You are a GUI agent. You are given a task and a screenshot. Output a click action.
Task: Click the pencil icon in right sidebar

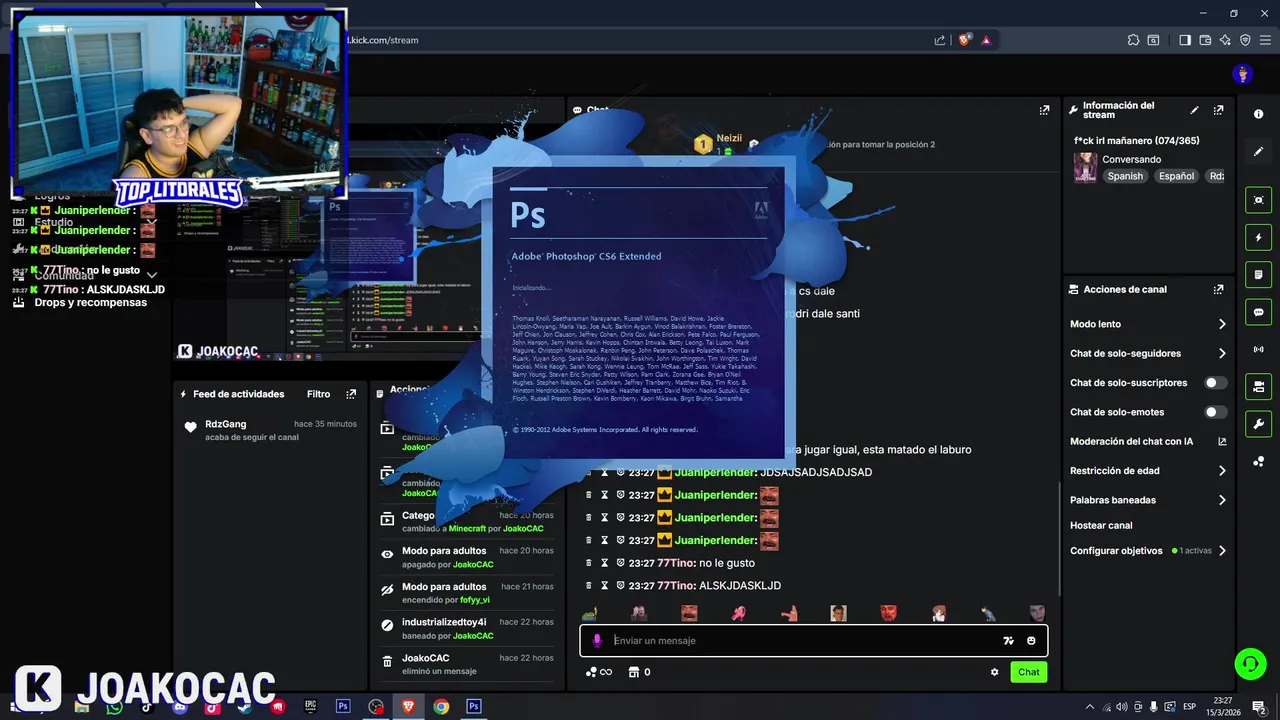[1259, 151]
